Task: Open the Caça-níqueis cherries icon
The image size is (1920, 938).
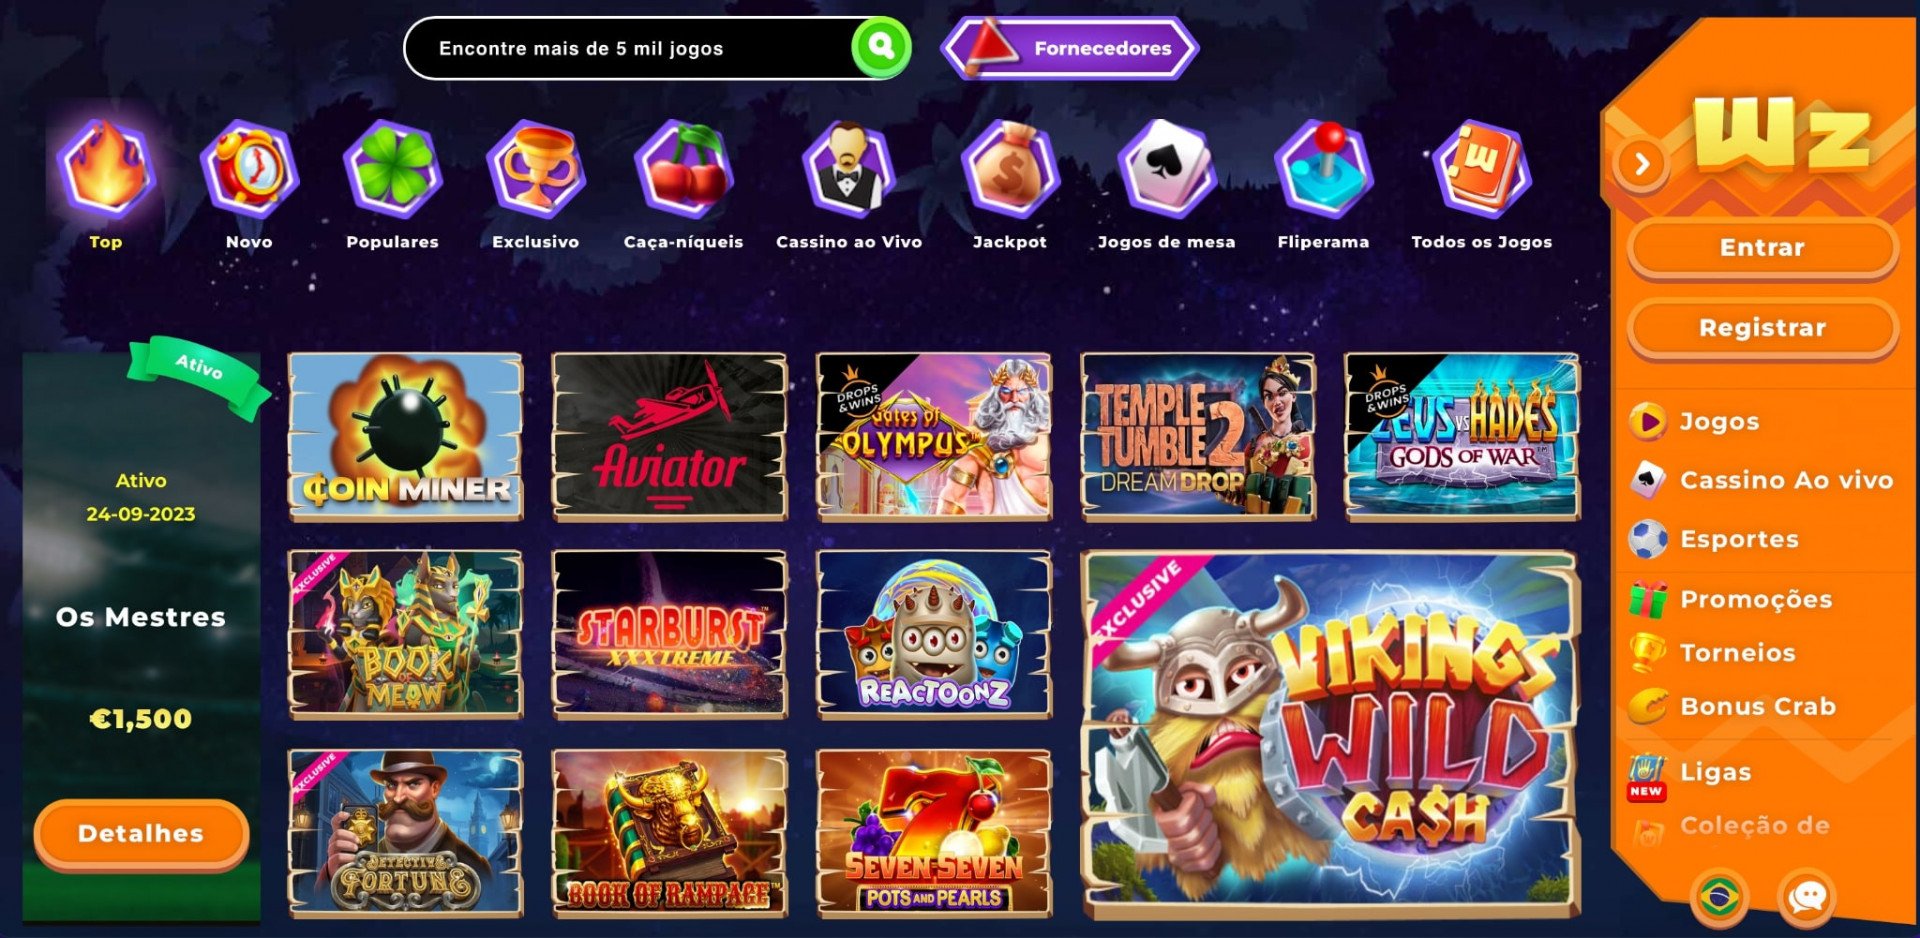Action: 684,168
